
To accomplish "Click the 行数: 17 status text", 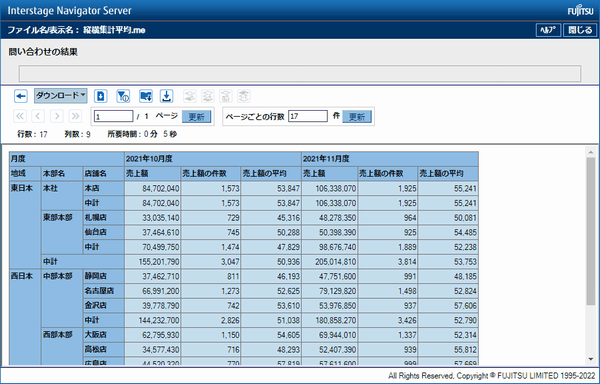I will pos(32,135).
